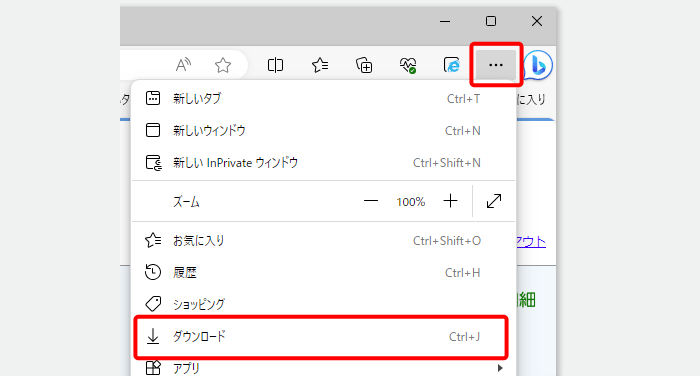This screenshot has height=376, width=700.
Task: Click the apps grid icon
Action: (153, 368)
